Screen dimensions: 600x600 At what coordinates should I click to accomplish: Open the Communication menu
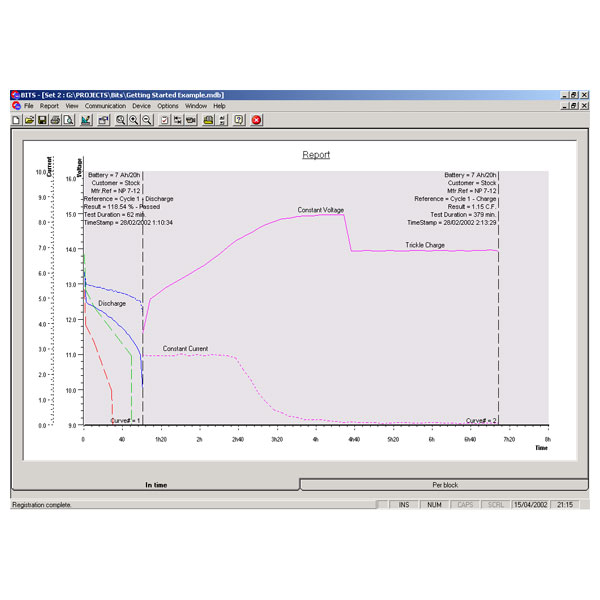coord(105,105)
